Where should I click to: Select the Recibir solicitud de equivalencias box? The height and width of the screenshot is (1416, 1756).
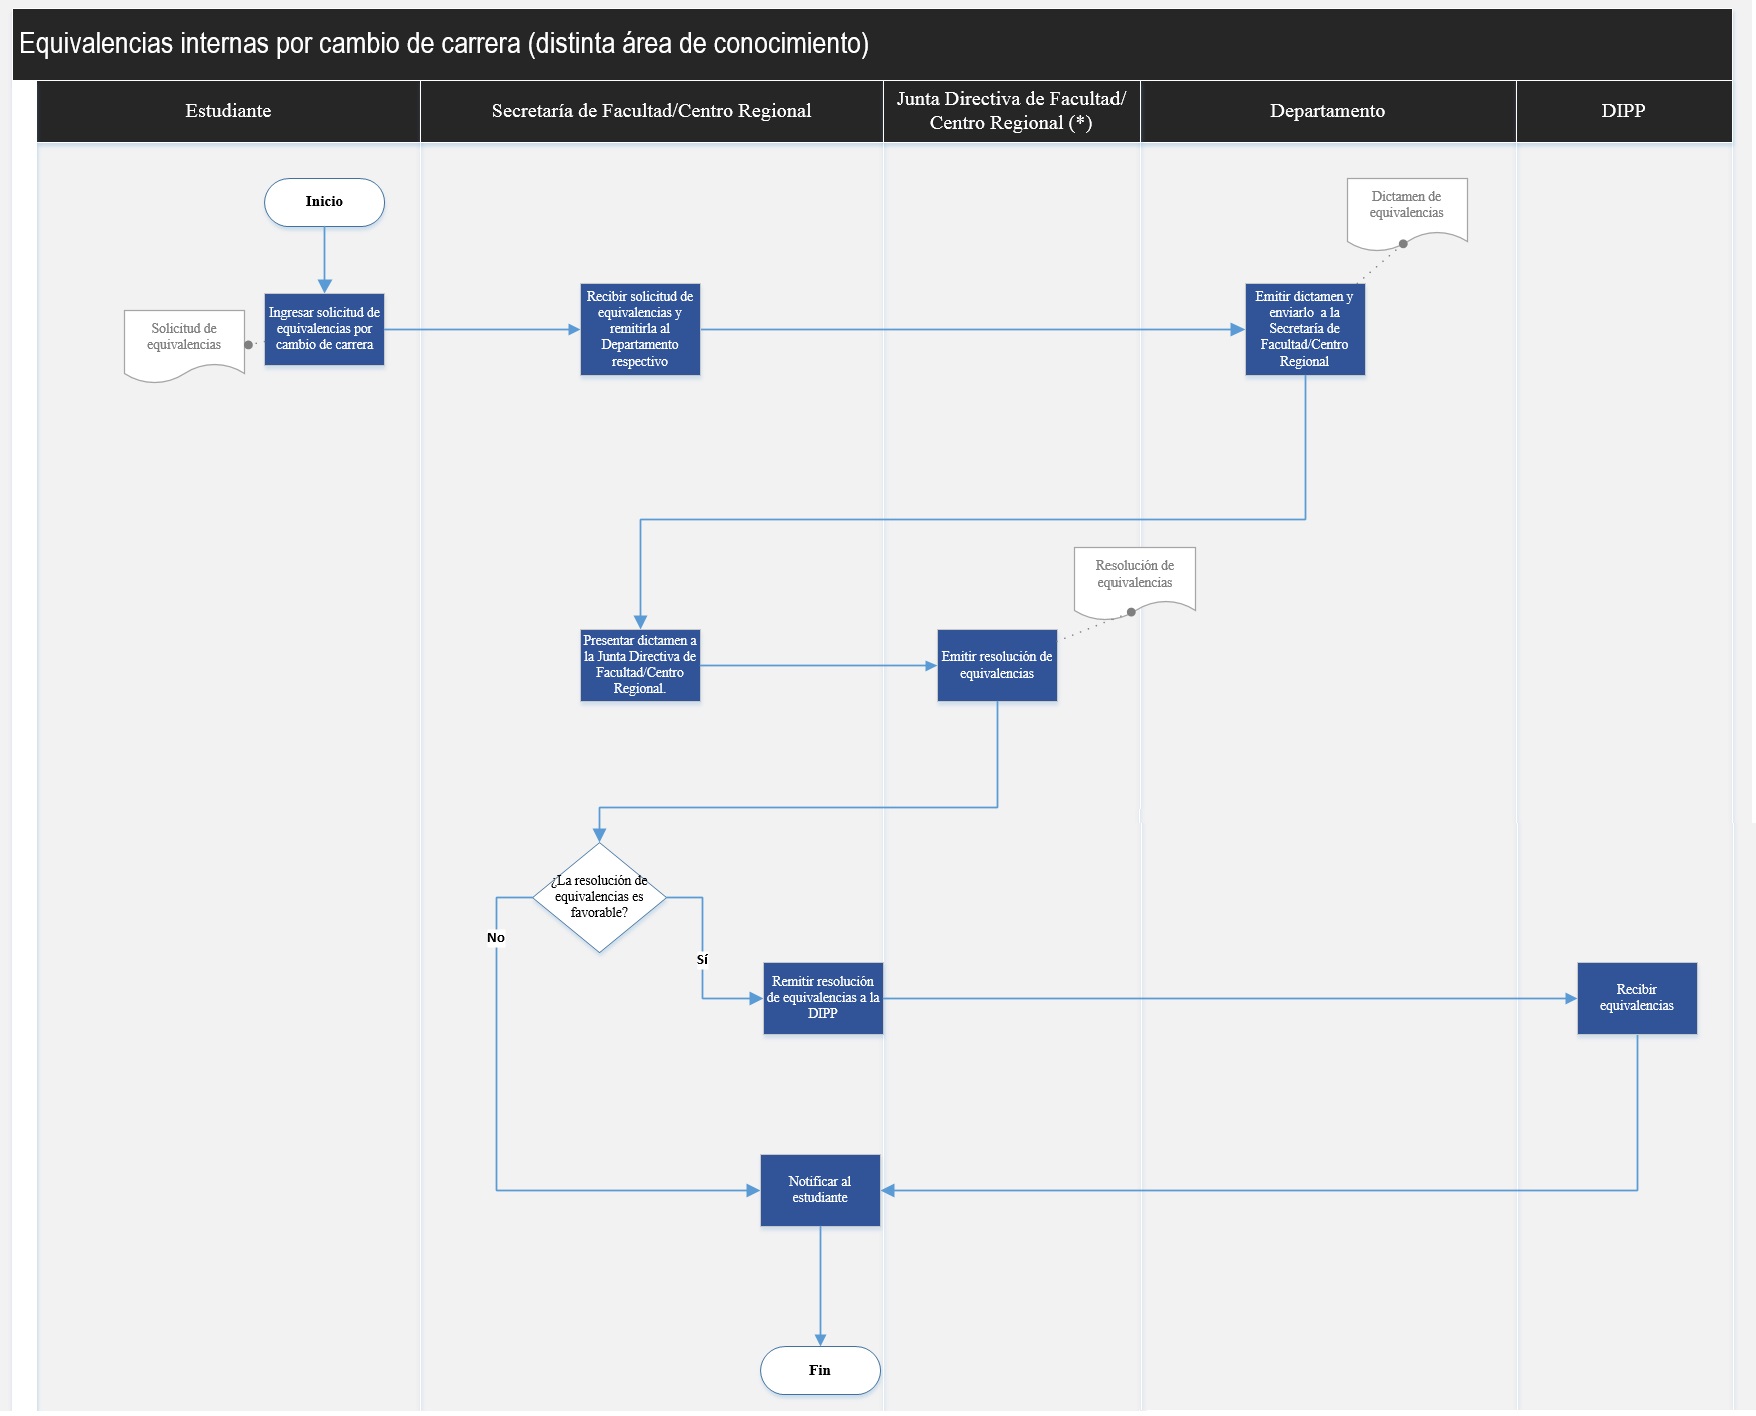tap(640, 329)
